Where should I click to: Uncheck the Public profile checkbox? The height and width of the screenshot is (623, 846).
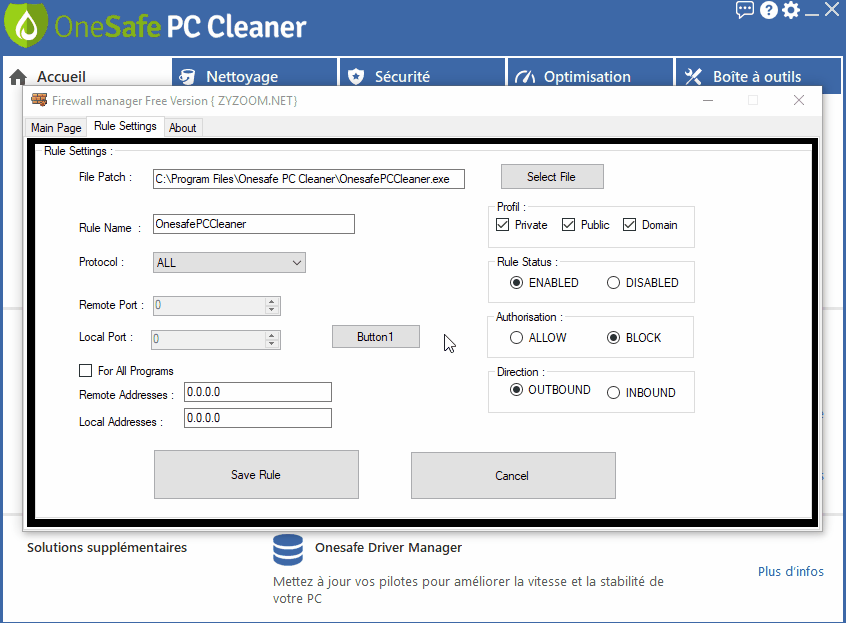[569, 225]
